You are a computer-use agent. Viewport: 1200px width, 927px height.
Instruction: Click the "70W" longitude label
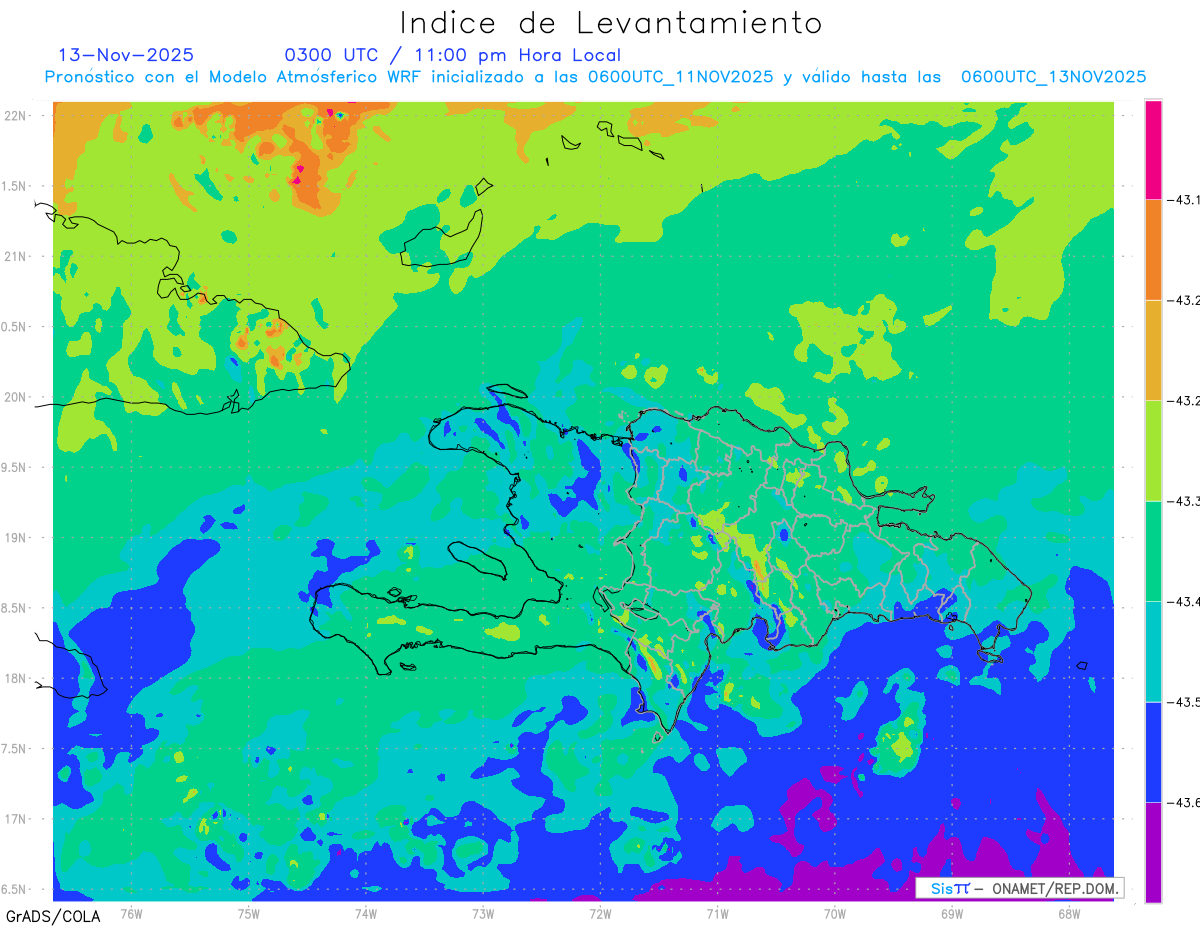(x=835, y=913)
